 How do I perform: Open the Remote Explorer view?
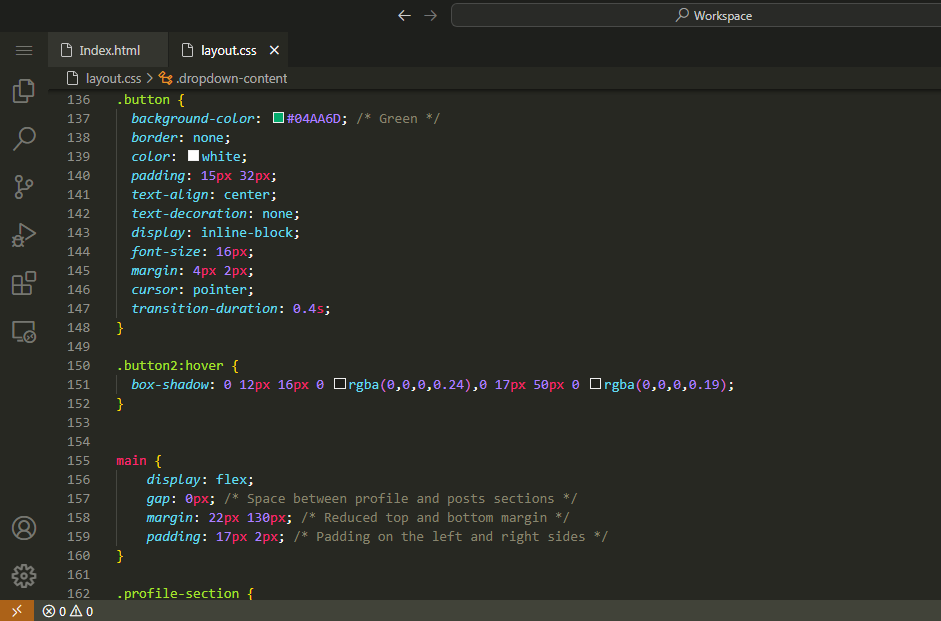[x=24, y=331]
